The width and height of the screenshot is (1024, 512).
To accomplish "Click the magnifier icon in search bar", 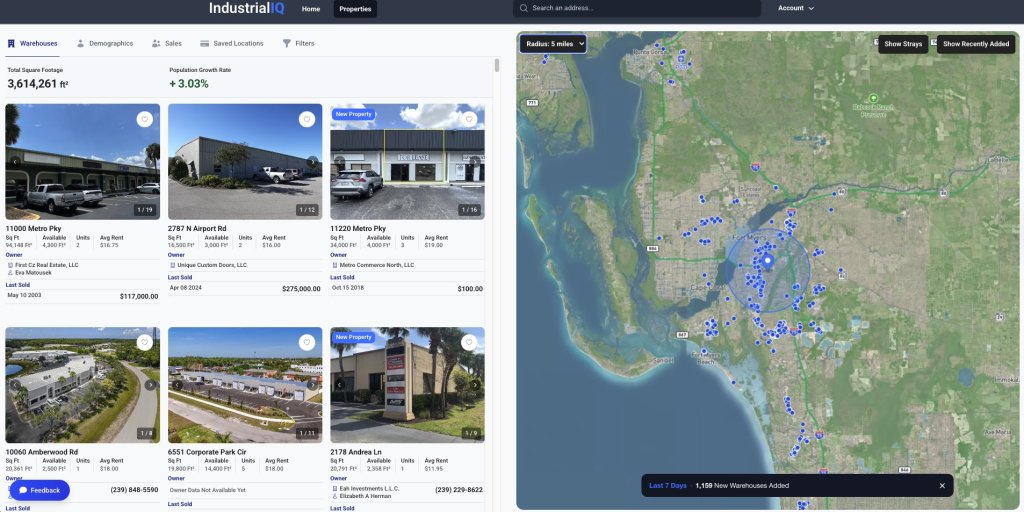I will pos(524,8).
